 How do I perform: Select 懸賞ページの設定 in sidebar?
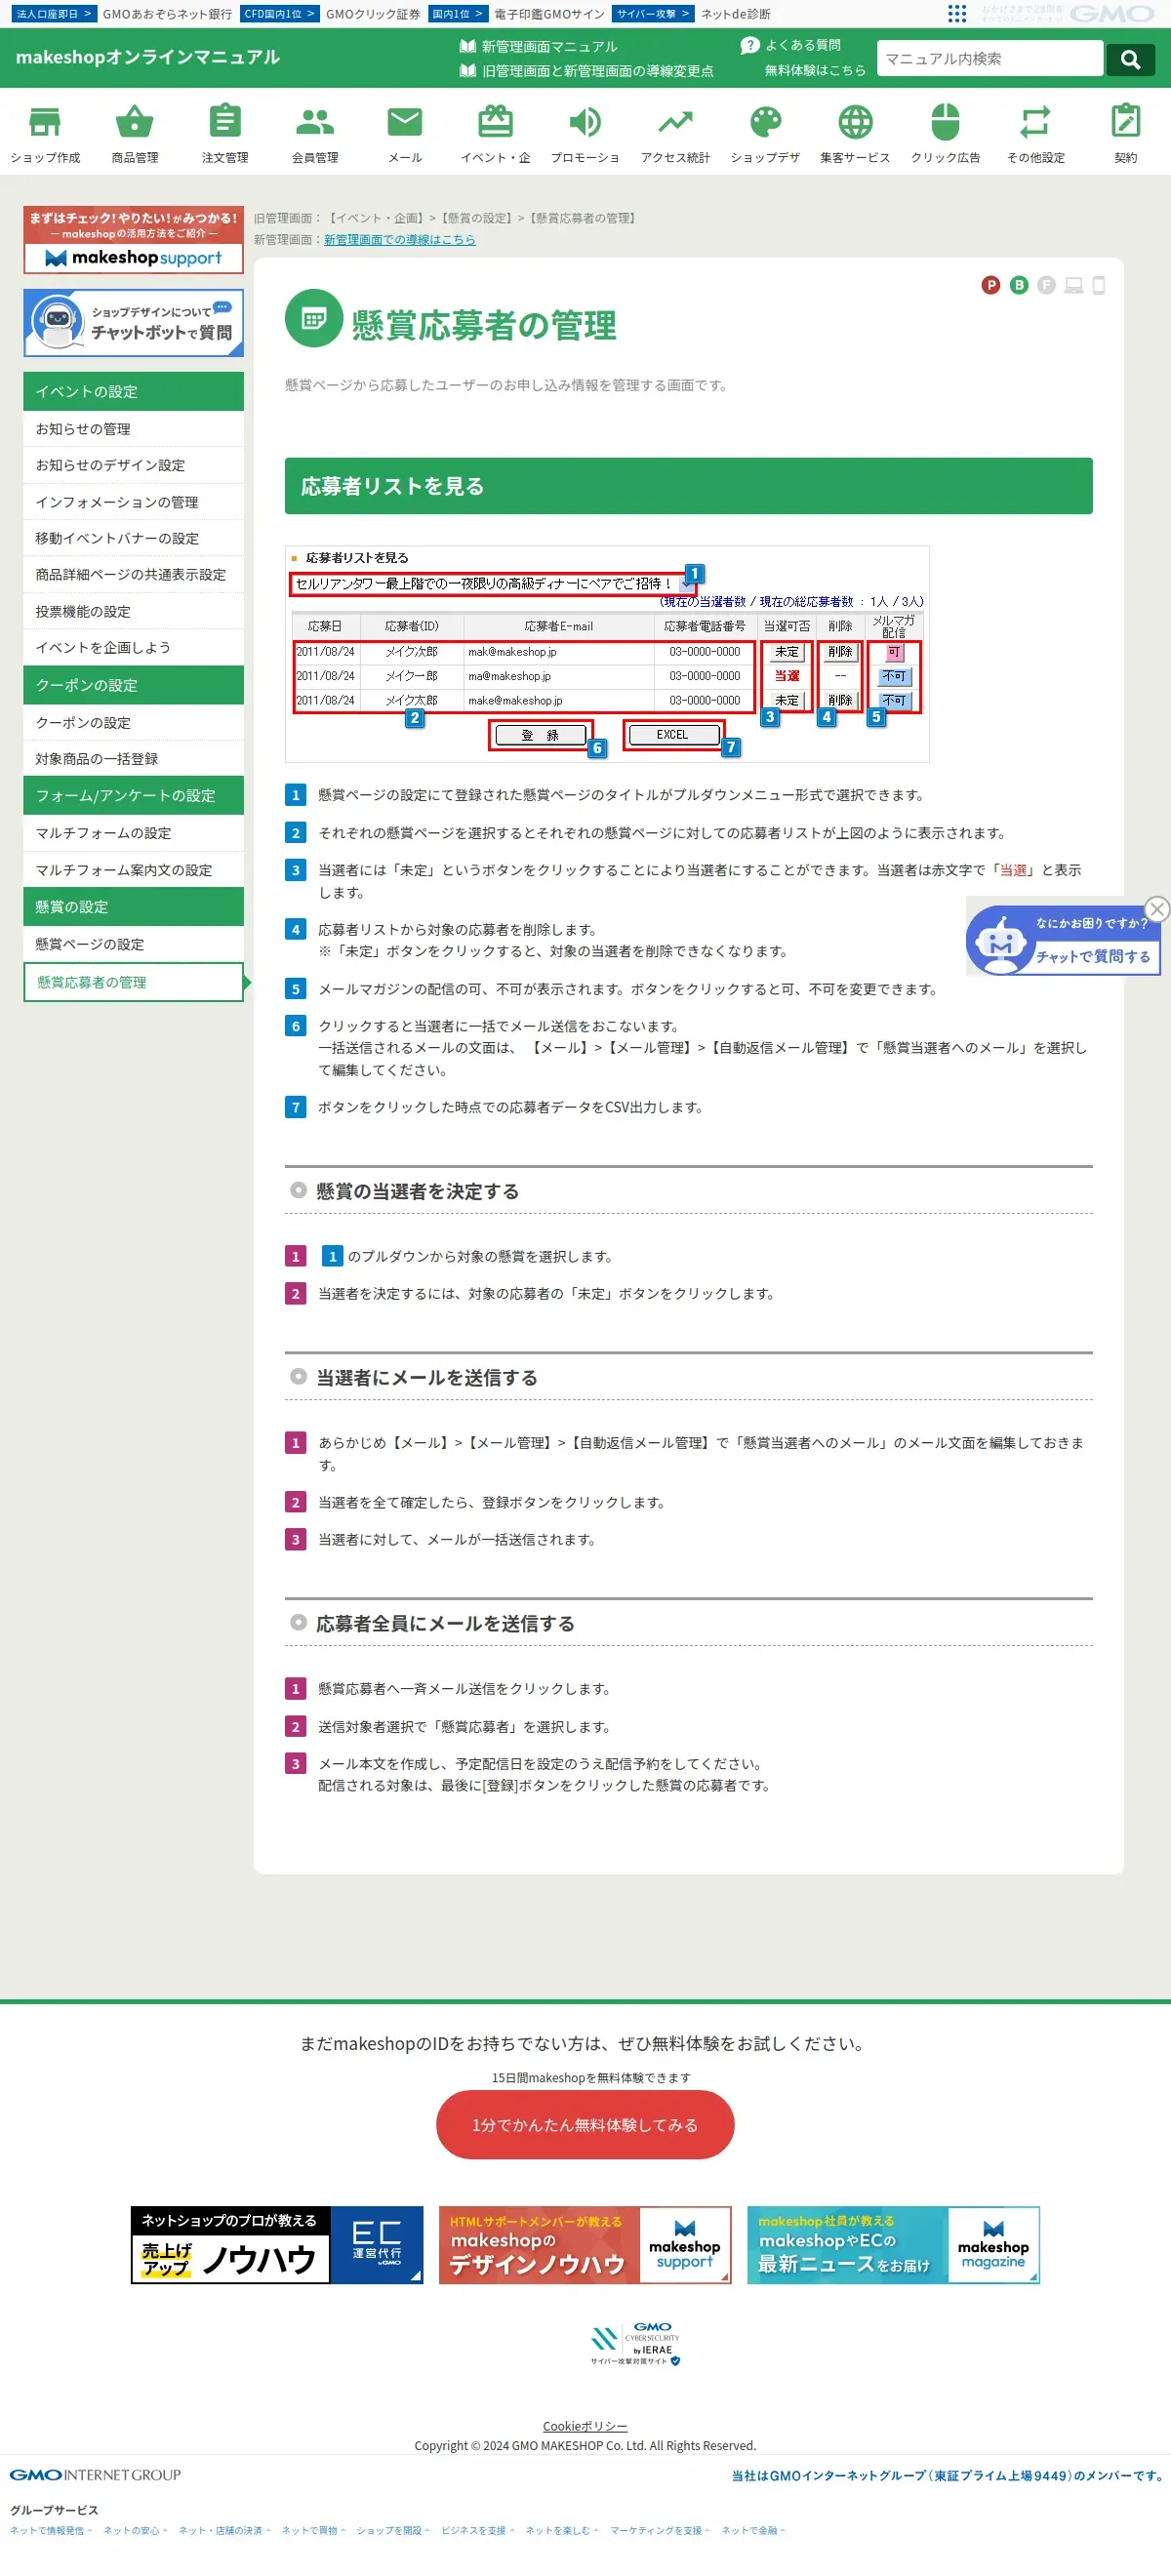tap(134, 944)
